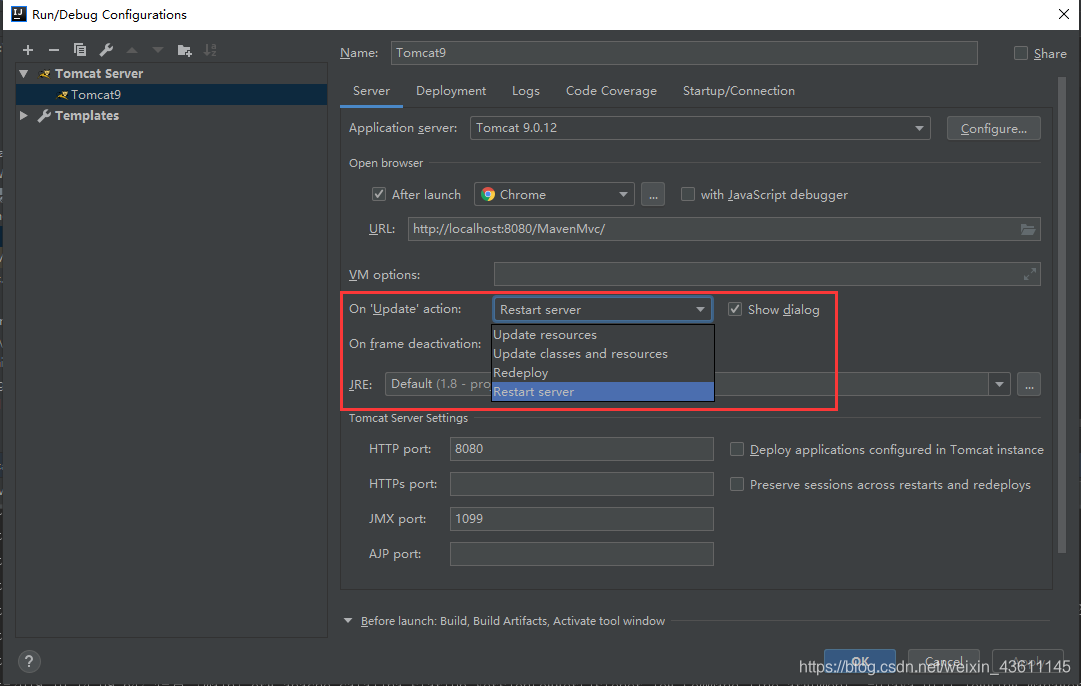Collapse the Tomcat Server tree node
Screen dimensions: 1081x686
24,73
